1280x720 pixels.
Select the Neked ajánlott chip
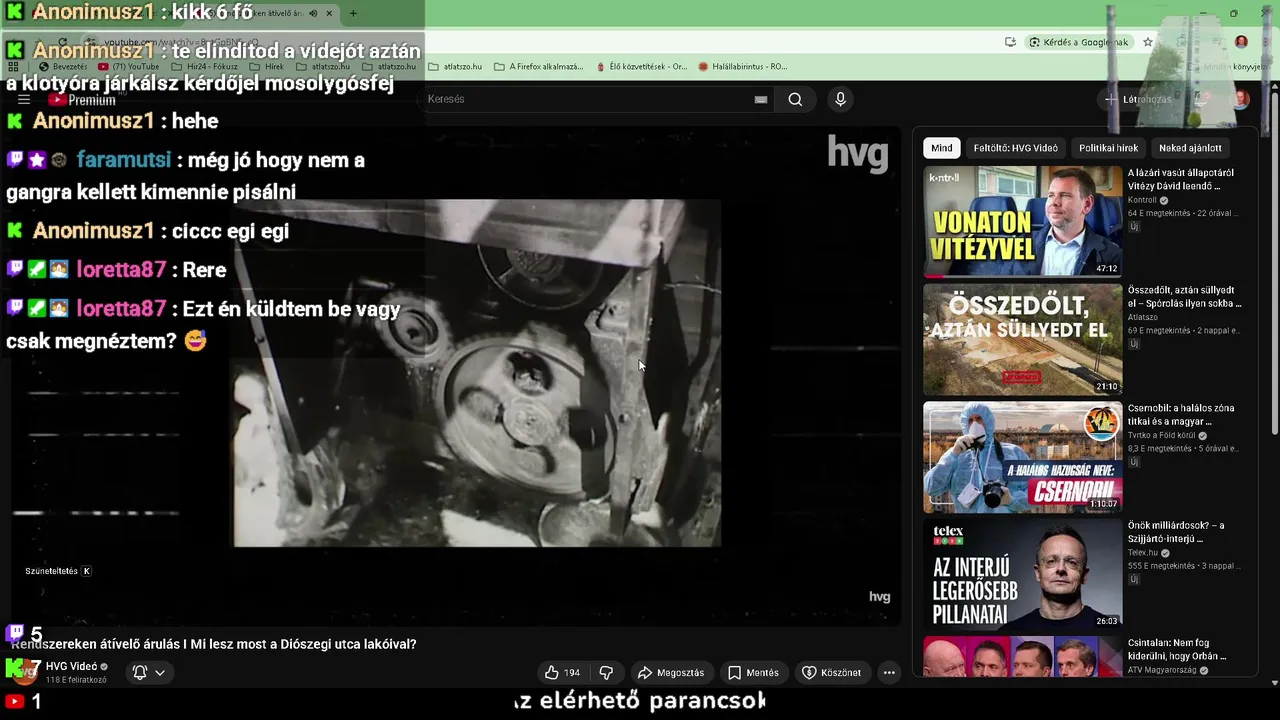(1190, 148)
